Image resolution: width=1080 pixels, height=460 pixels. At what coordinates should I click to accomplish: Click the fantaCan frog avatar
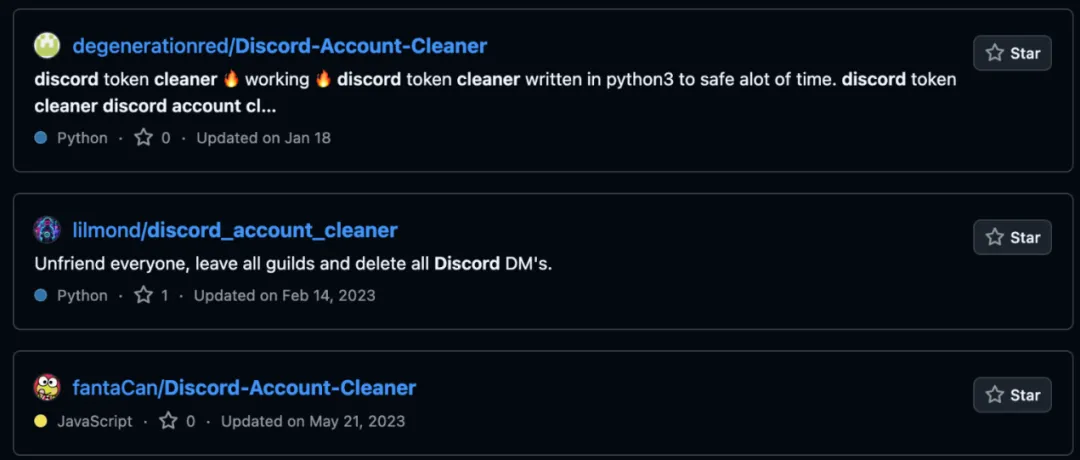(47, 388)
